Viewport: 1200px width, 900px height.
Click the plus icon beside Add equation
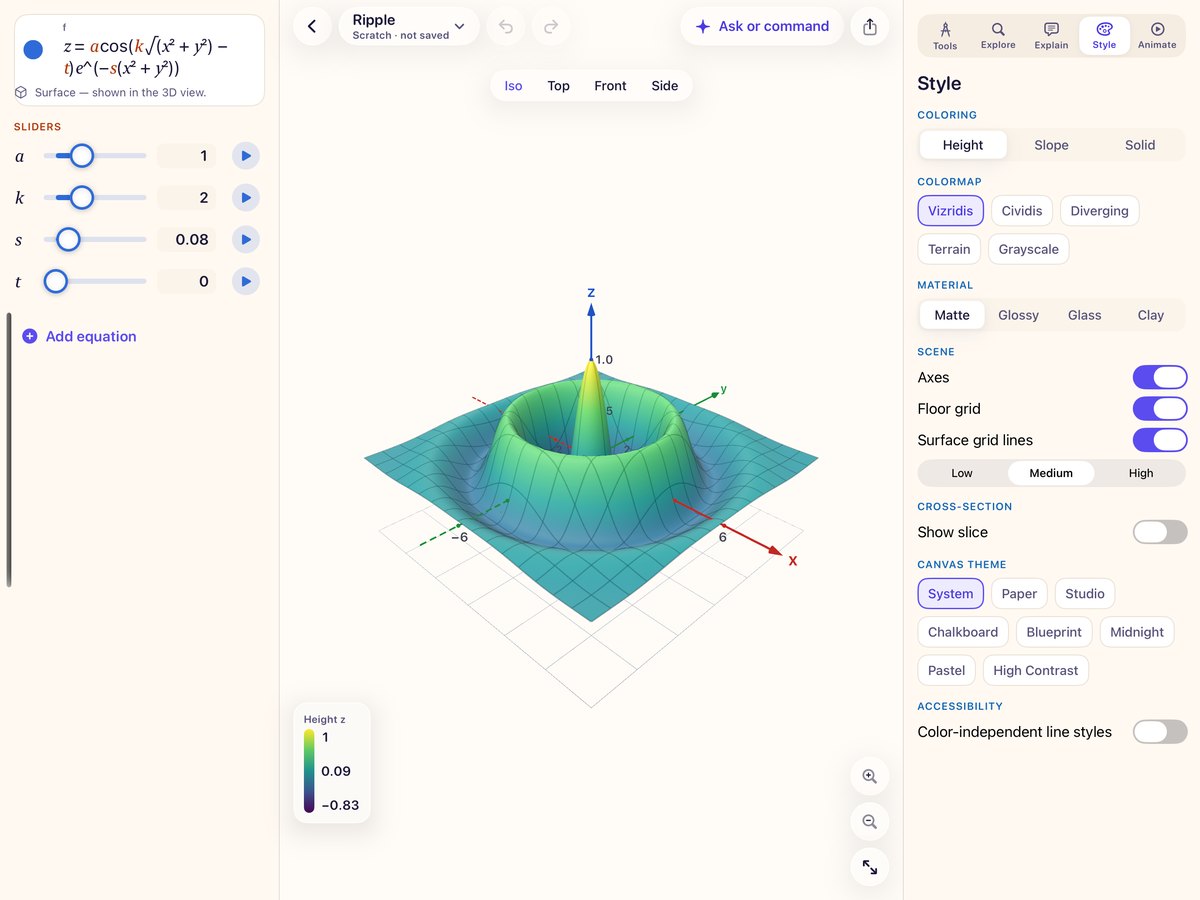pyautogui.click(x=30, y=337)
